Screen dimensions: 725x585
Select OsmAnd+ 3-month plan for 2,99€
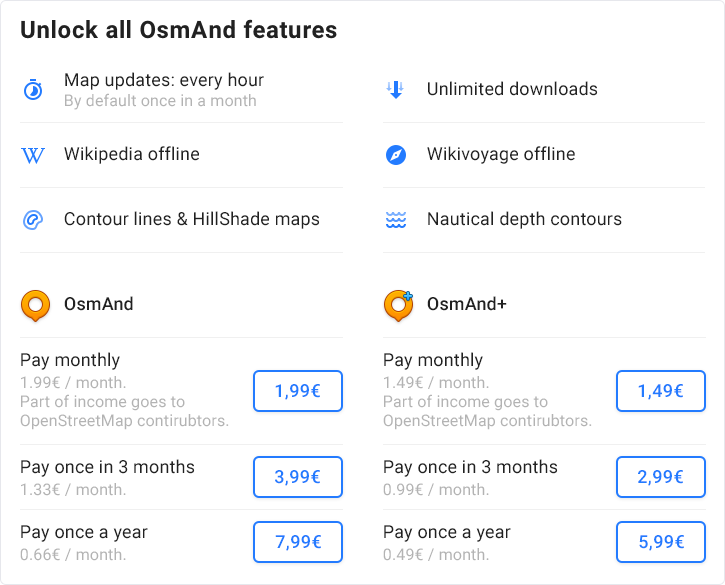point(661,477)
